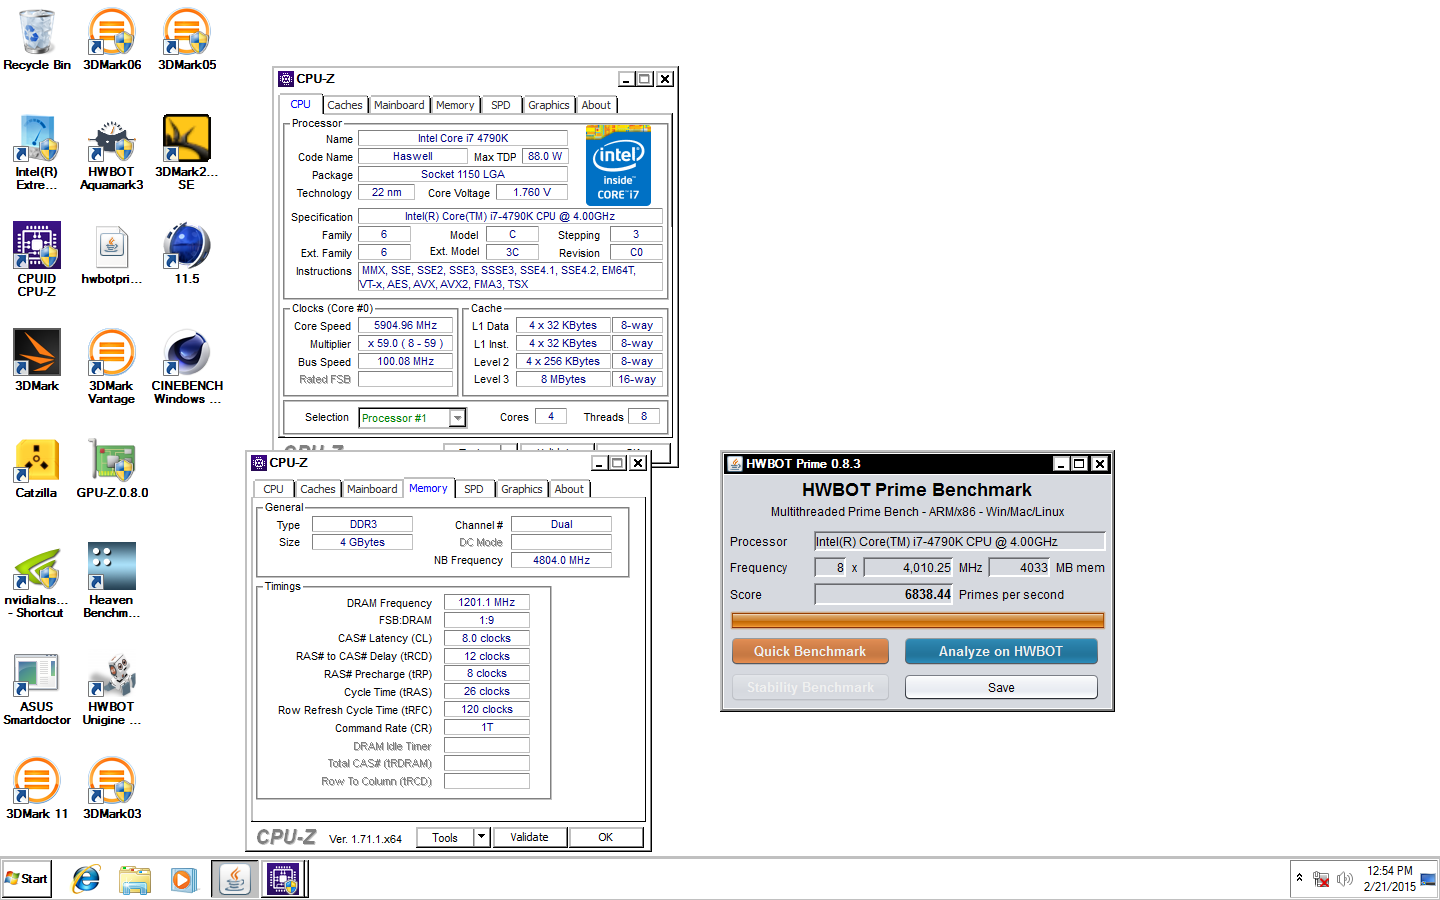This screenshot has height=900, width=1440.
Task: Open ASUS Smartdoctor desktop icon
Action: click(37, 689)
